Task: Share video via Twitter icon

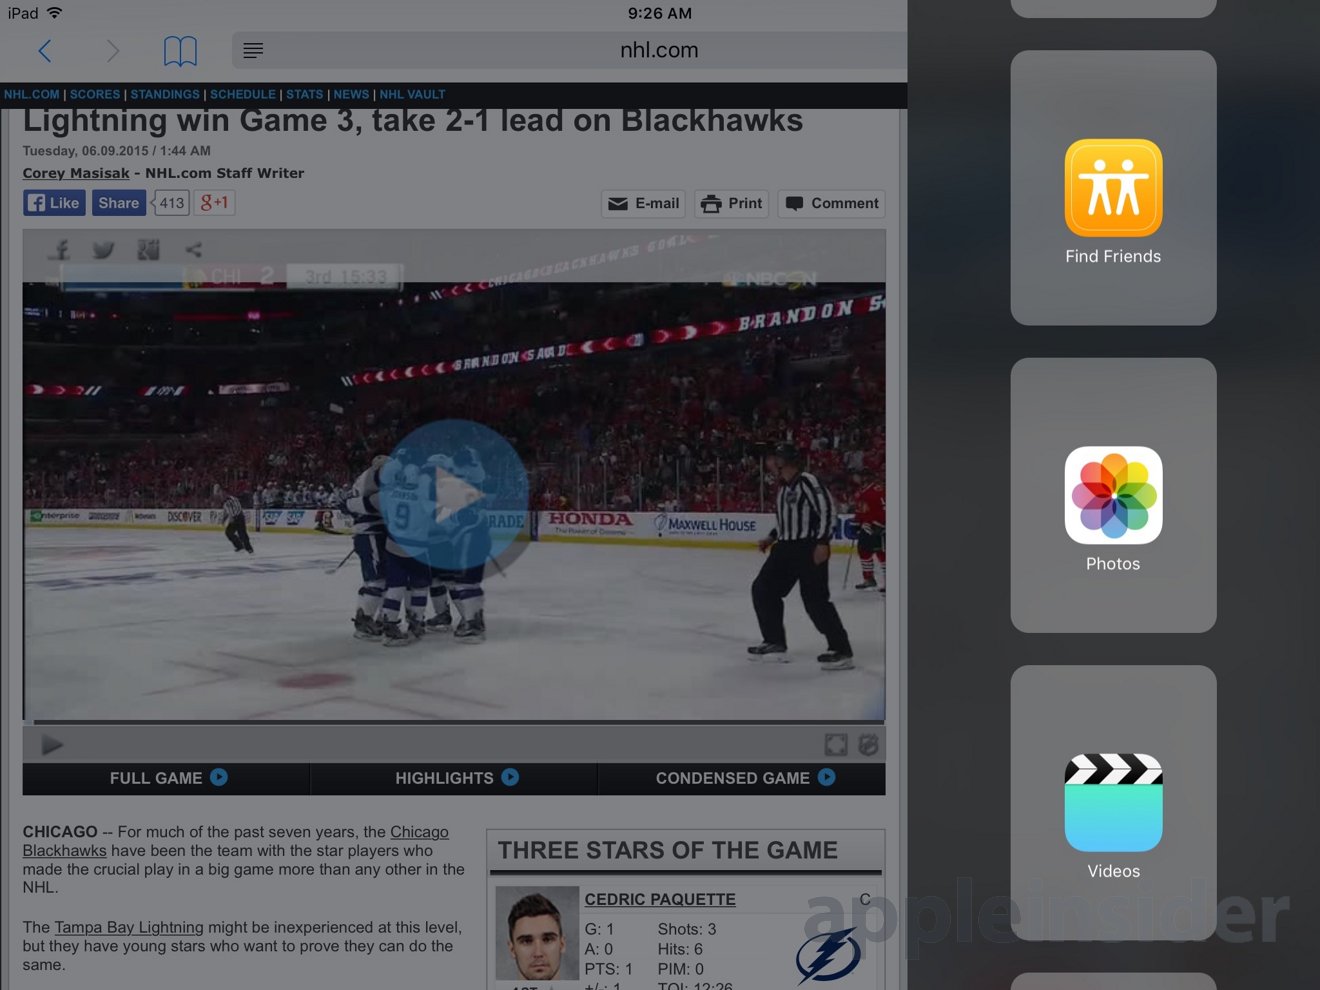Action: pos(103,250)
